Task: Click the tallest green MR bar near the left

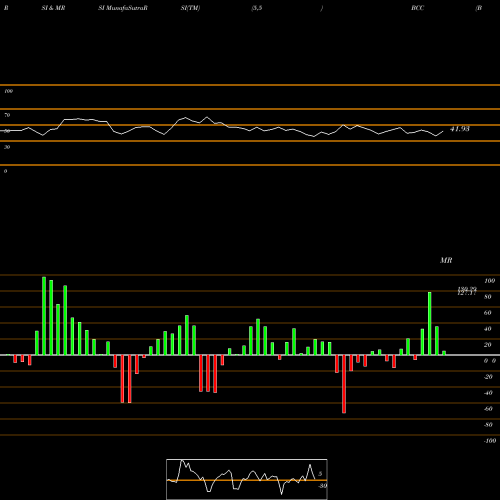Action: point(44,316)
